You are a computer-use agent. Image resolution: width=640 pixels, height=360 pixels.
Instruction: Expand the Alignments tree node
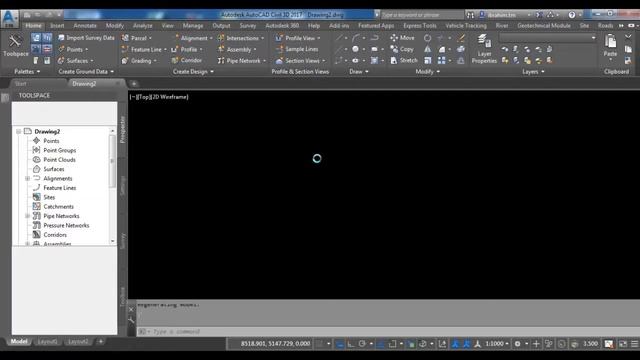pos(27,178)
